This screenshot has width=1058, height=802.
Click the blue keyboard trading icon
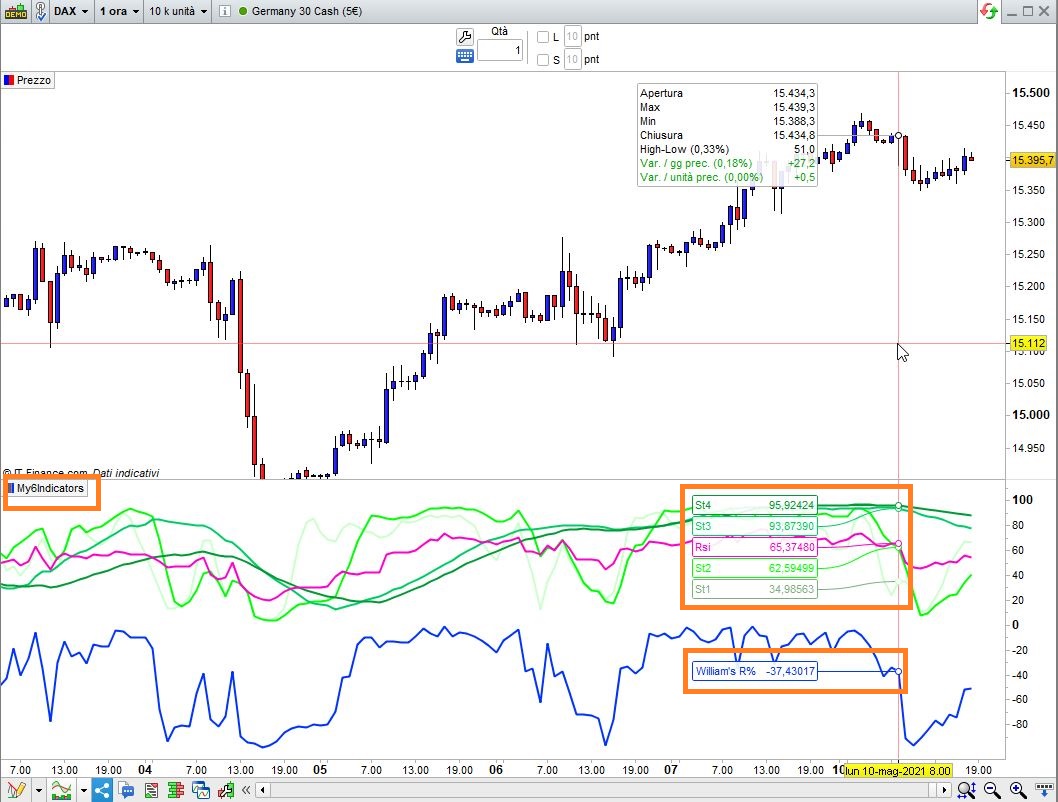point(465,57)
